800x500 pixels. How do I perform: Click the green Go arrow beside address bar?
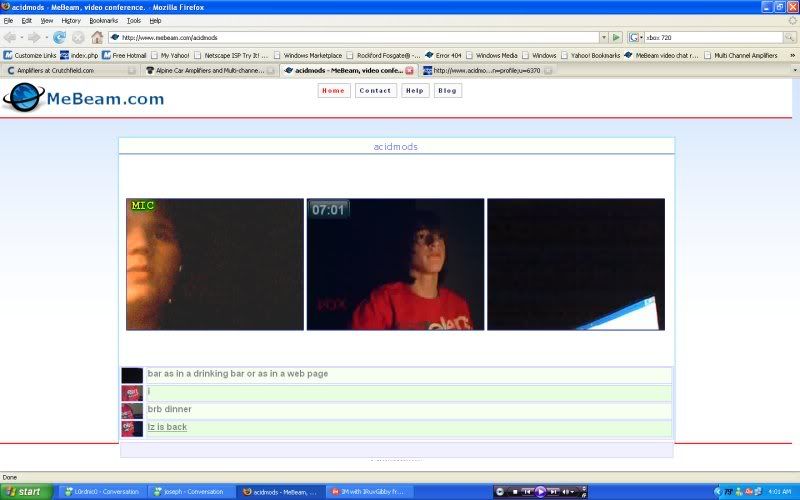[x=616, y=37]
